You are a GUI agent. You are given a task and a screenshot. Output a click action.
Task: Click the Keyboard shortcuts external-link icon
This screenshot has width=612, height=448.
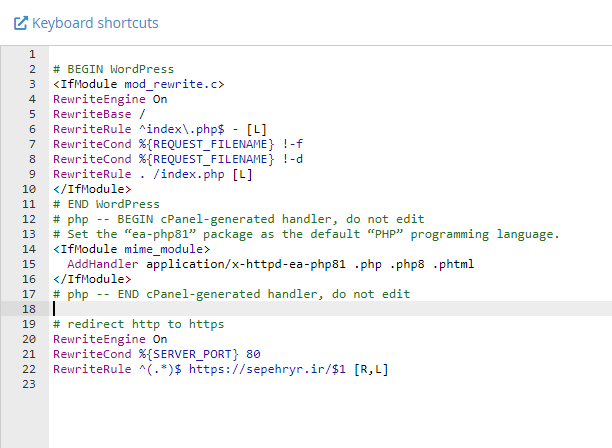21,23
